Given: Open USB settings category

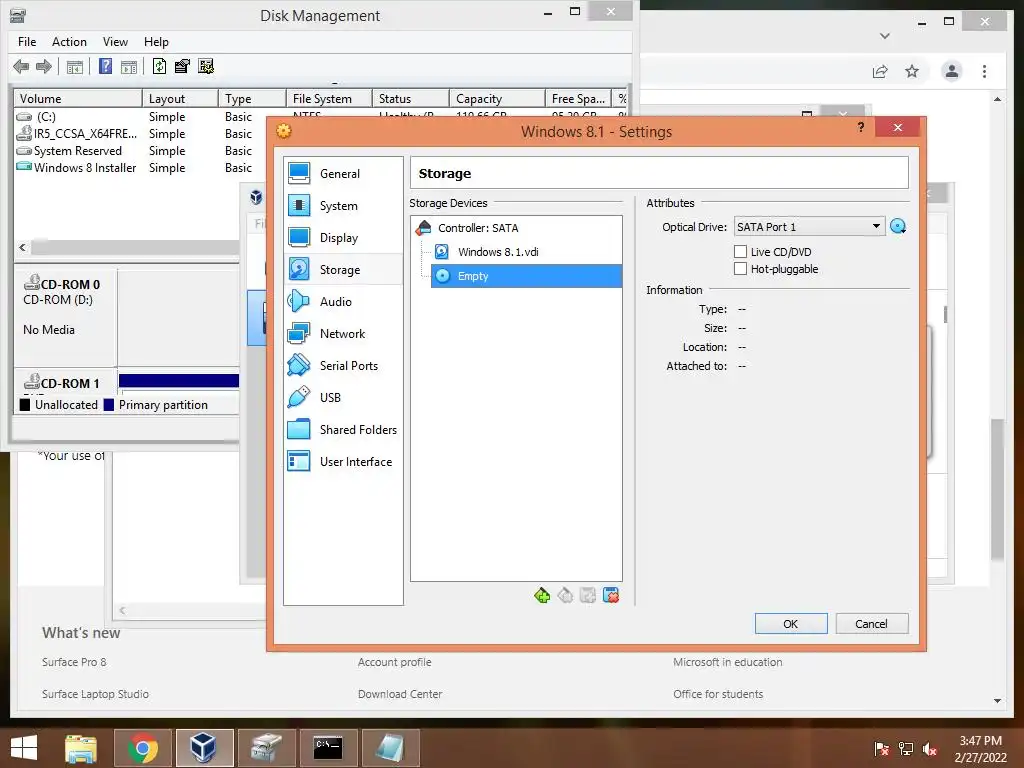Looking at the screenshot, I should (x=343, y=398).
